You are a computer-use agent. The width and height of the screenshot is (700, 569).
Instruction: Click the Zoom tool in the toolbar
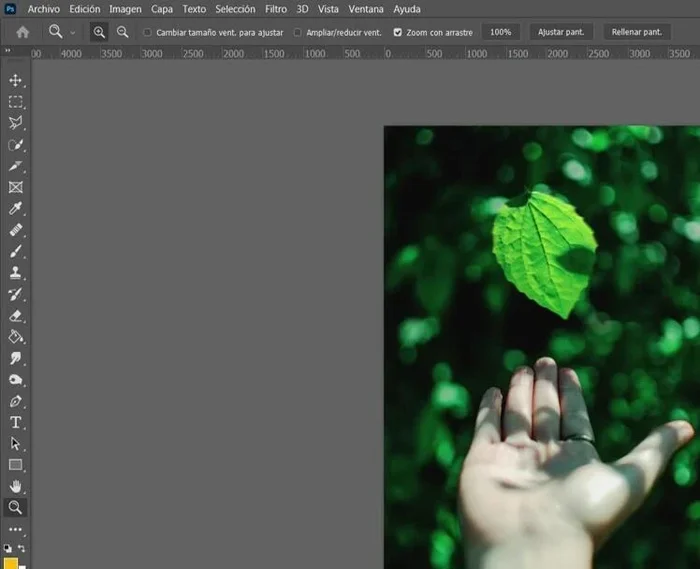point(15,507)
